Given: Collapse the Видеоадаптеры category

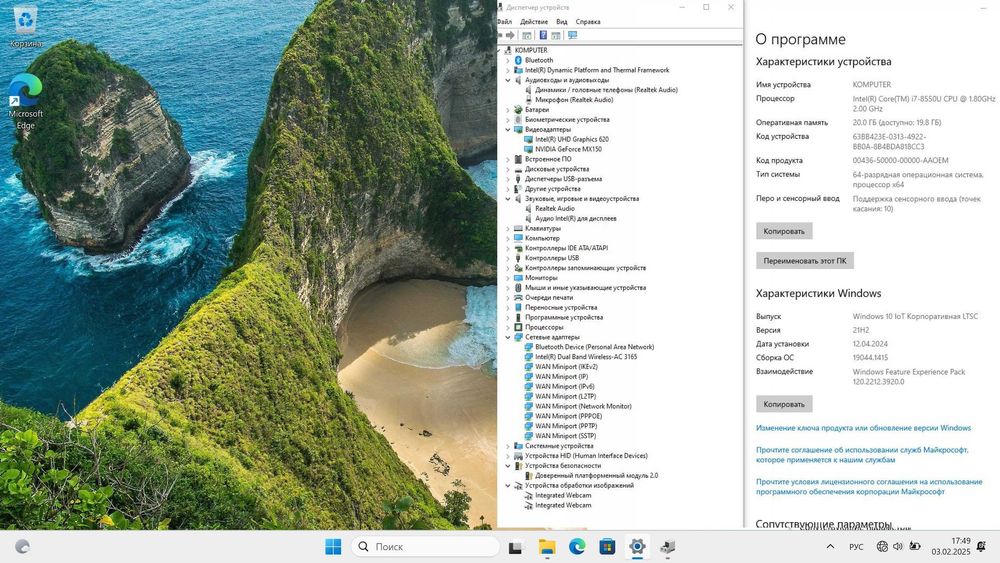Looking at the screenshot, I should click(508, 129).
